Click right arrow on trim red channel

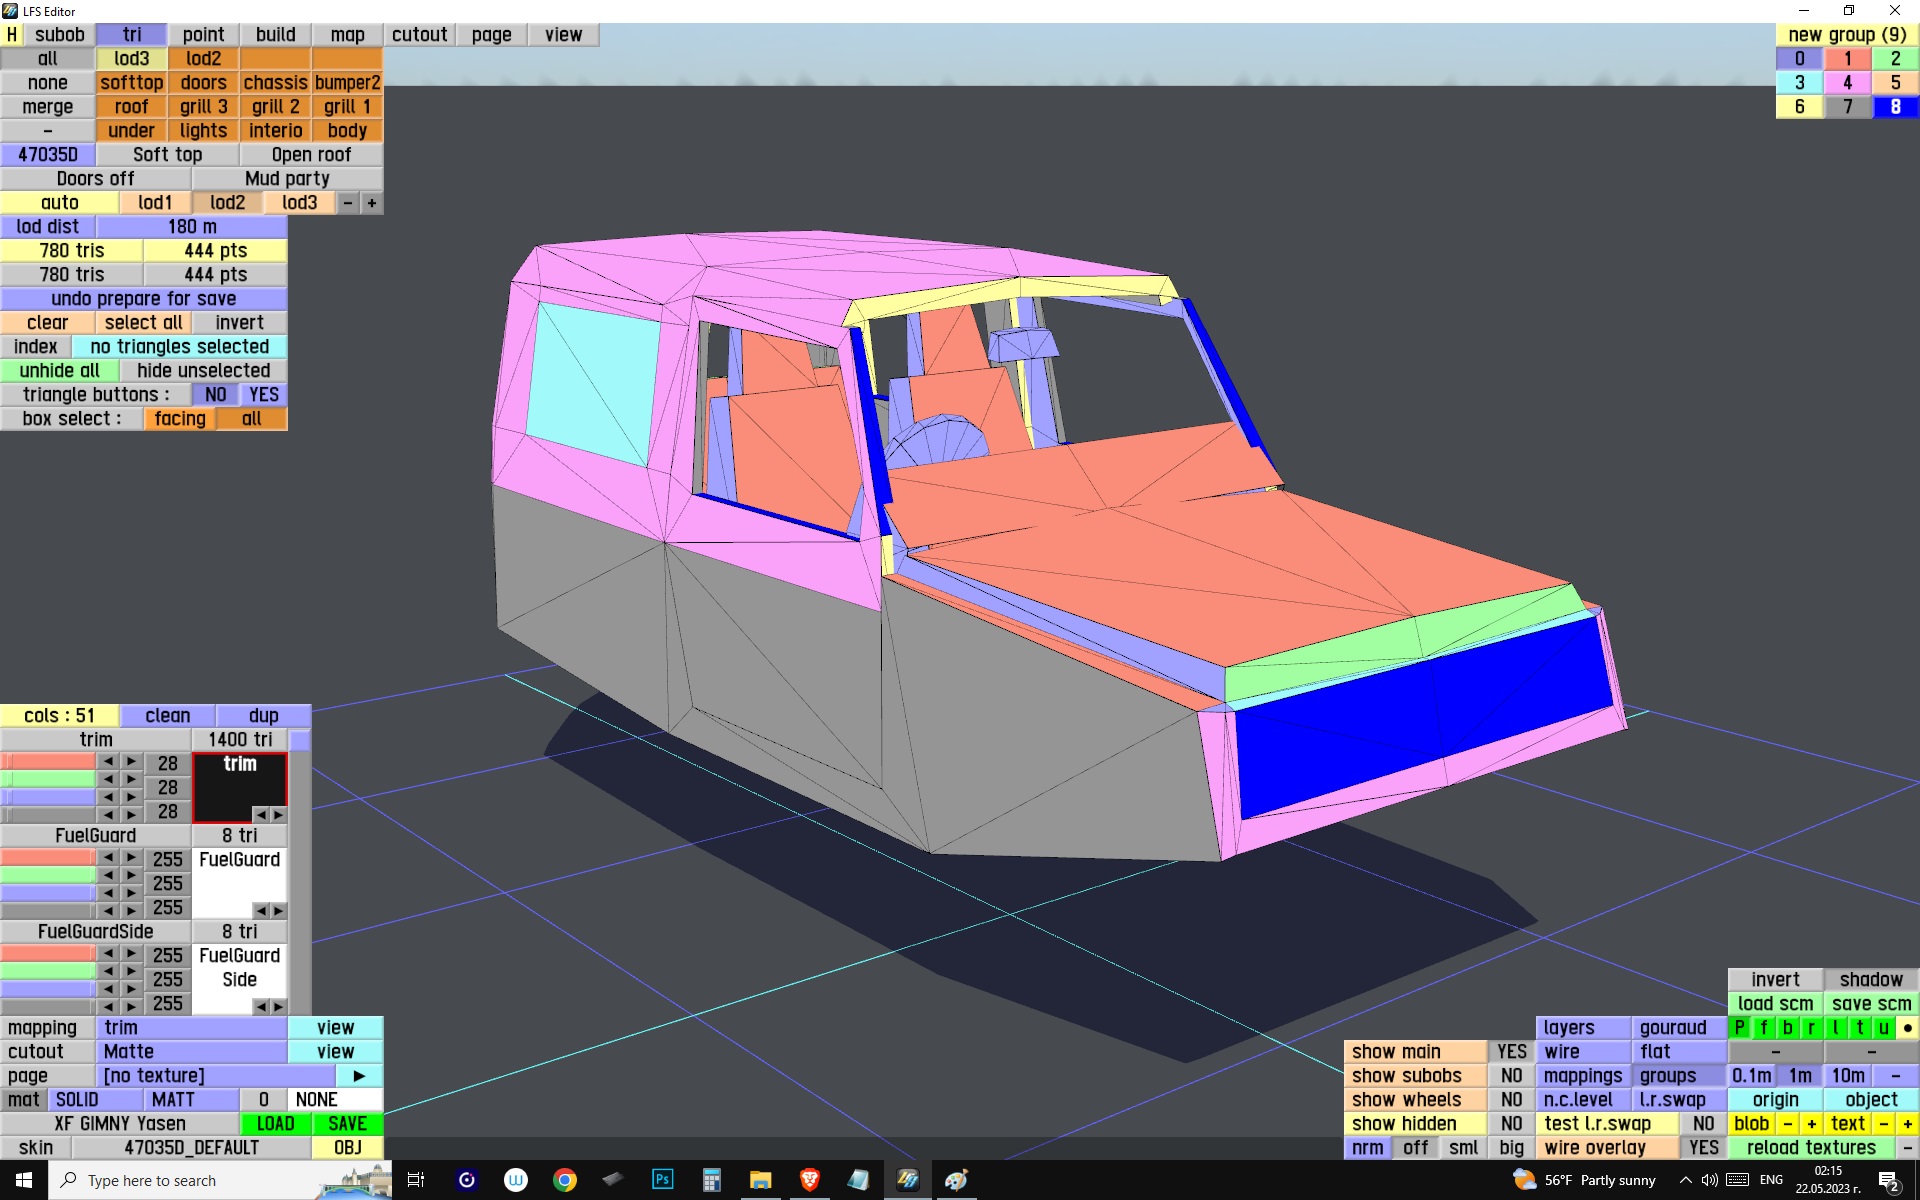(x=131, y=762)
